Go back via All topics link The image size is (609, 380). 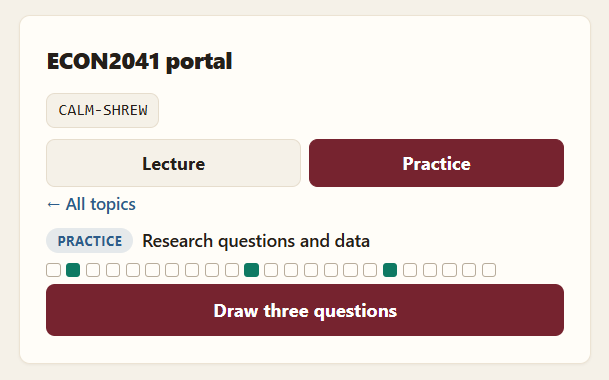tap(91, 204)
